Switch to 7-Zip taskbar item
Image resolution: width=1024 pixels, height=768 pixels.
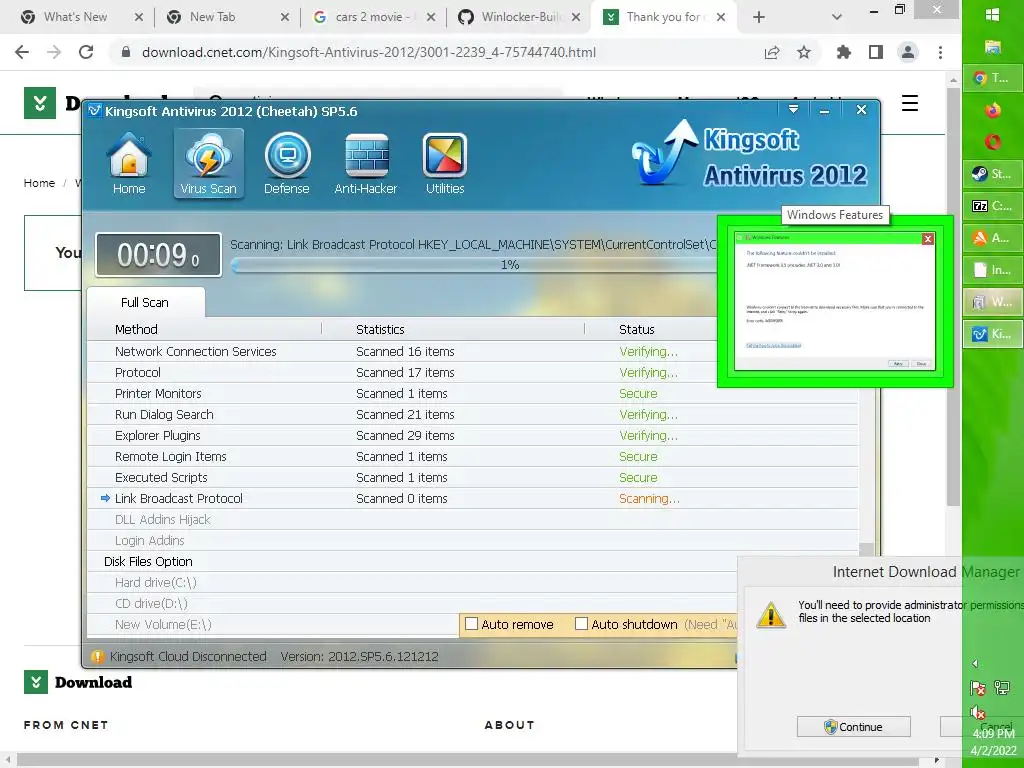click(x=993, y=206)
